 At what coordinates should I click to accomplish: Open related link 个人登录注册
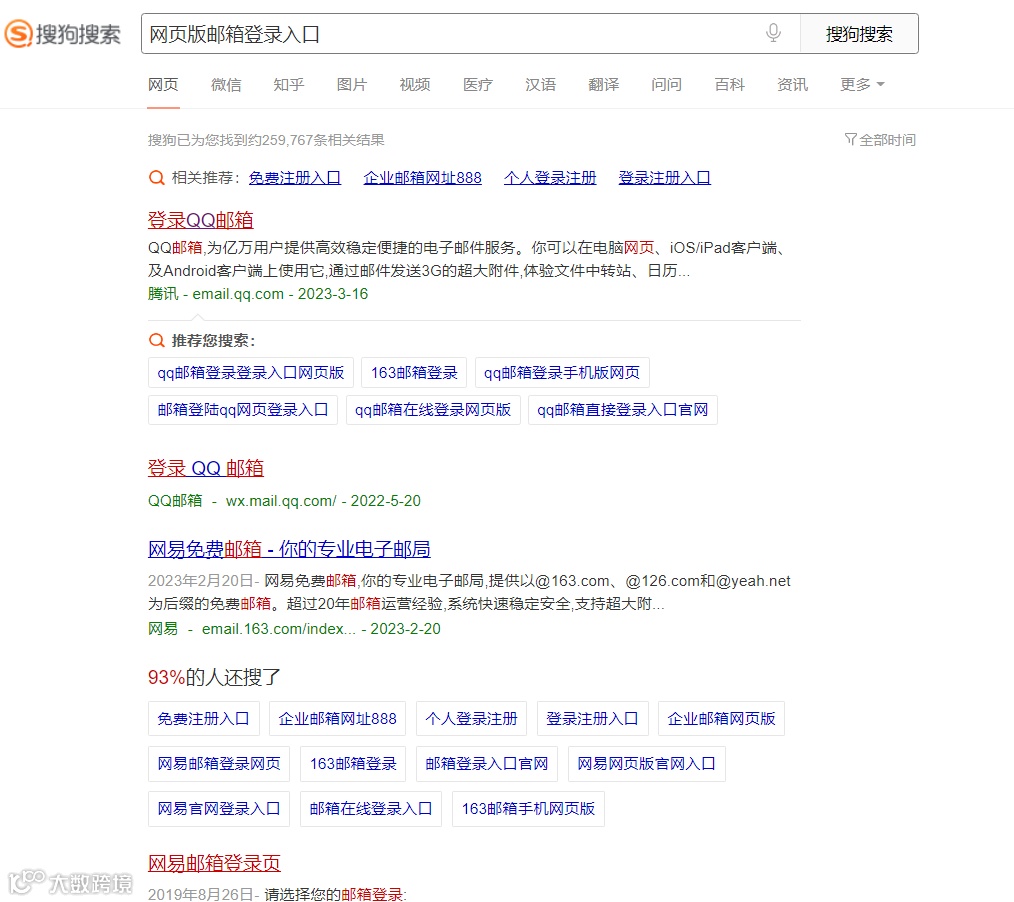tap(550, 178)
